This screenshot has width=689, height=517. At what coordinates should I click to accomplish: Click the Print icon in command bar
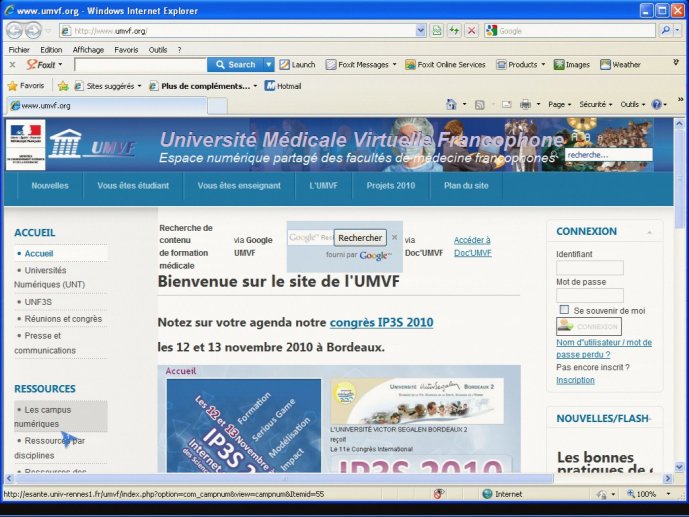click(525, 105)
